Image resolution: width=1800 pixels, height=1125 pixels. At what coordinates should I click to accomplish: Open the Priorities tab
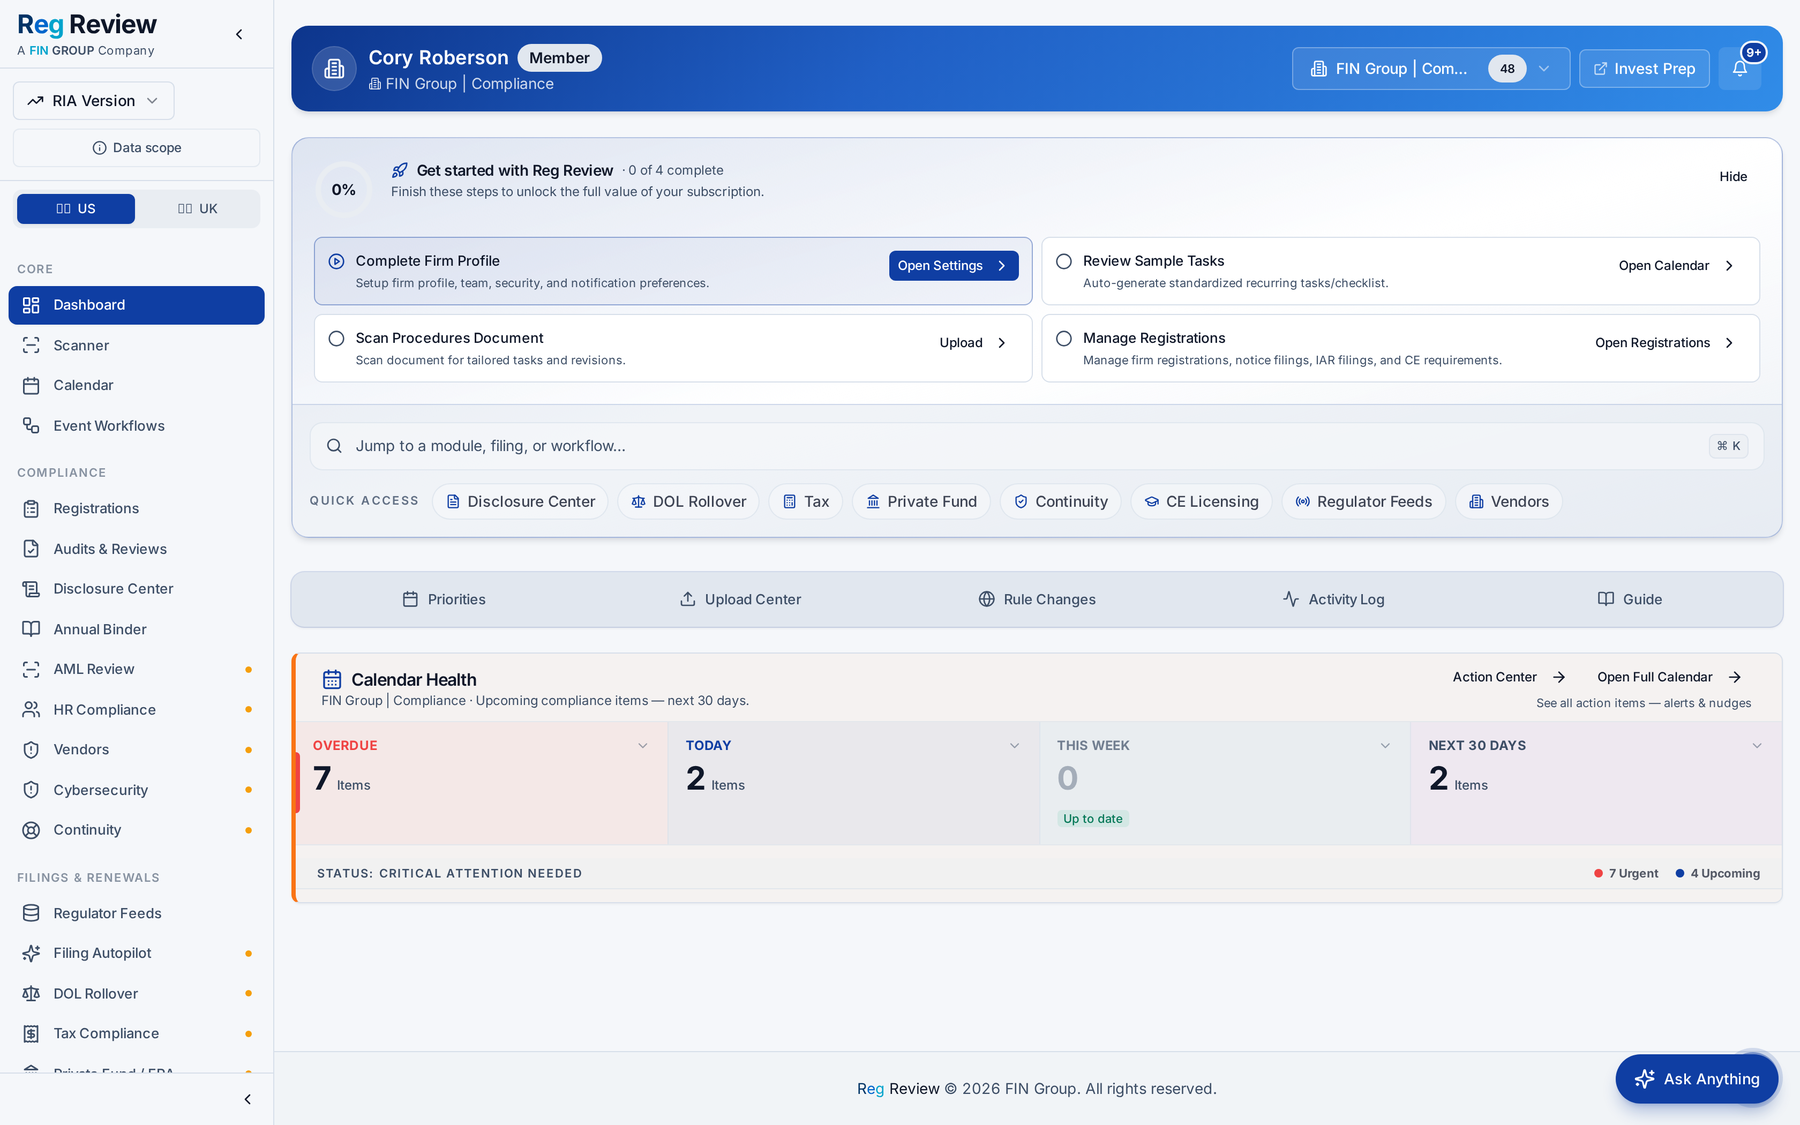click(443, 599)
